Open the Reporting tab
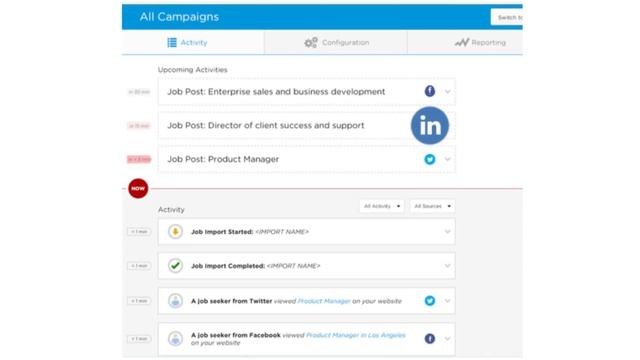Viewport: 640px width, 360px height. click(x=465, y=42)
